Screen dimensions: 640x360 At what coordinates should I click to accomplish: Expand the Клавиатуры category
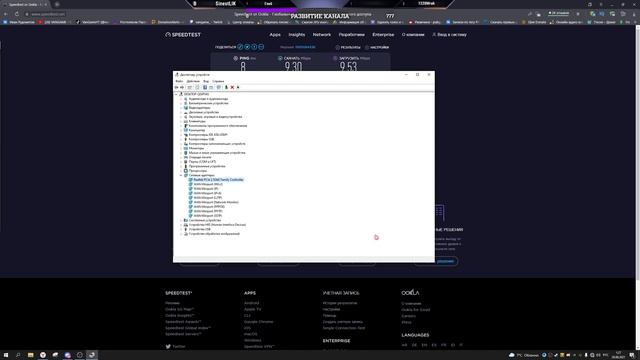[181, 121]
